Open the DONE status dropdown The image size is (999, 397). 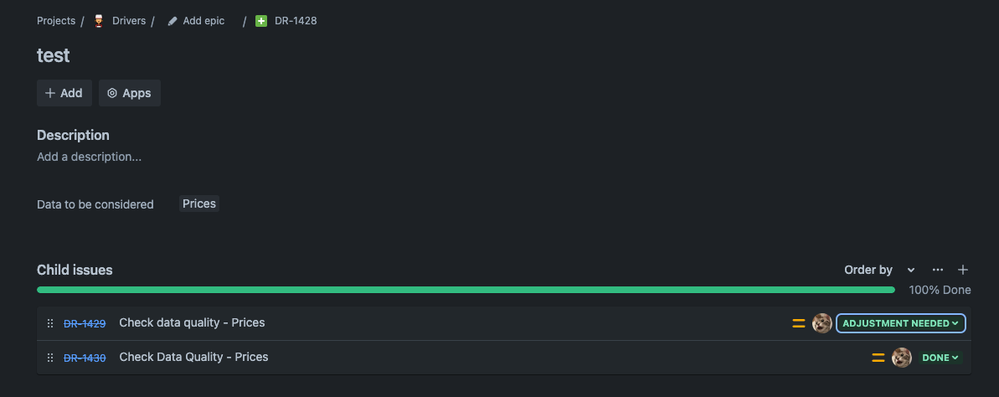[940, 357]
